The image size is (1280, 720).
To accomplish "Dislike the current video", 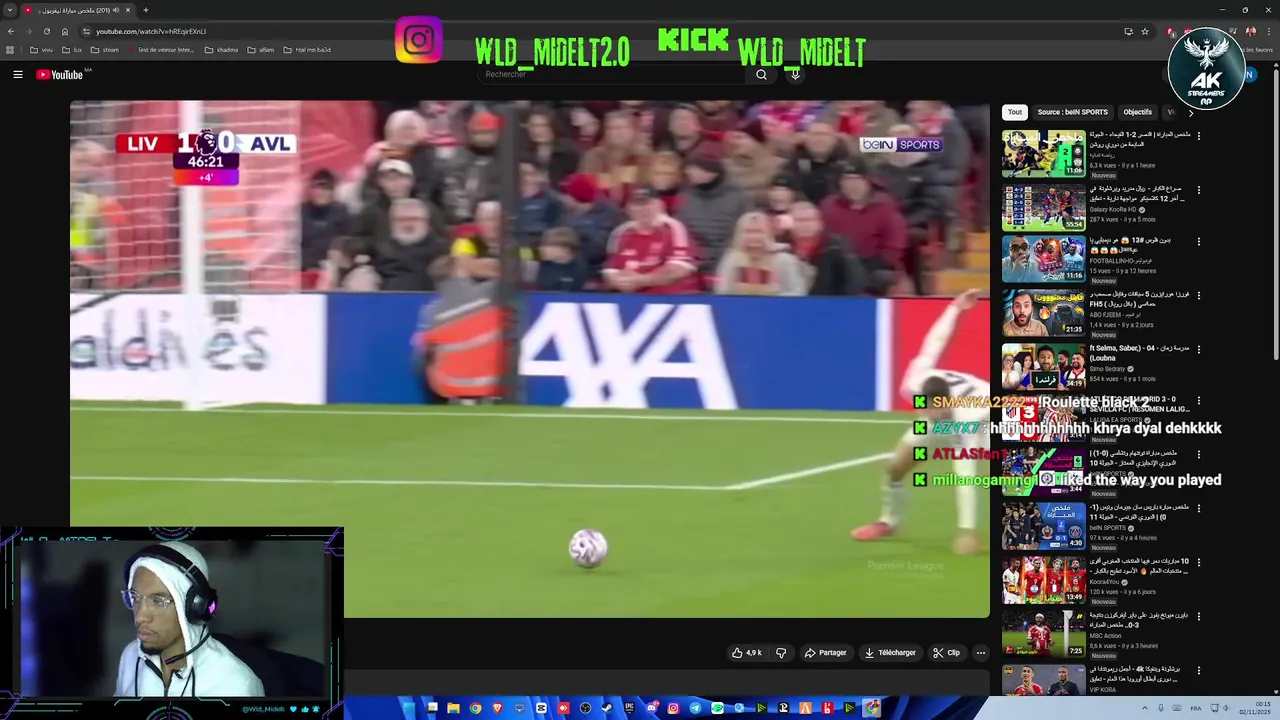I will [x=781, y=653].
